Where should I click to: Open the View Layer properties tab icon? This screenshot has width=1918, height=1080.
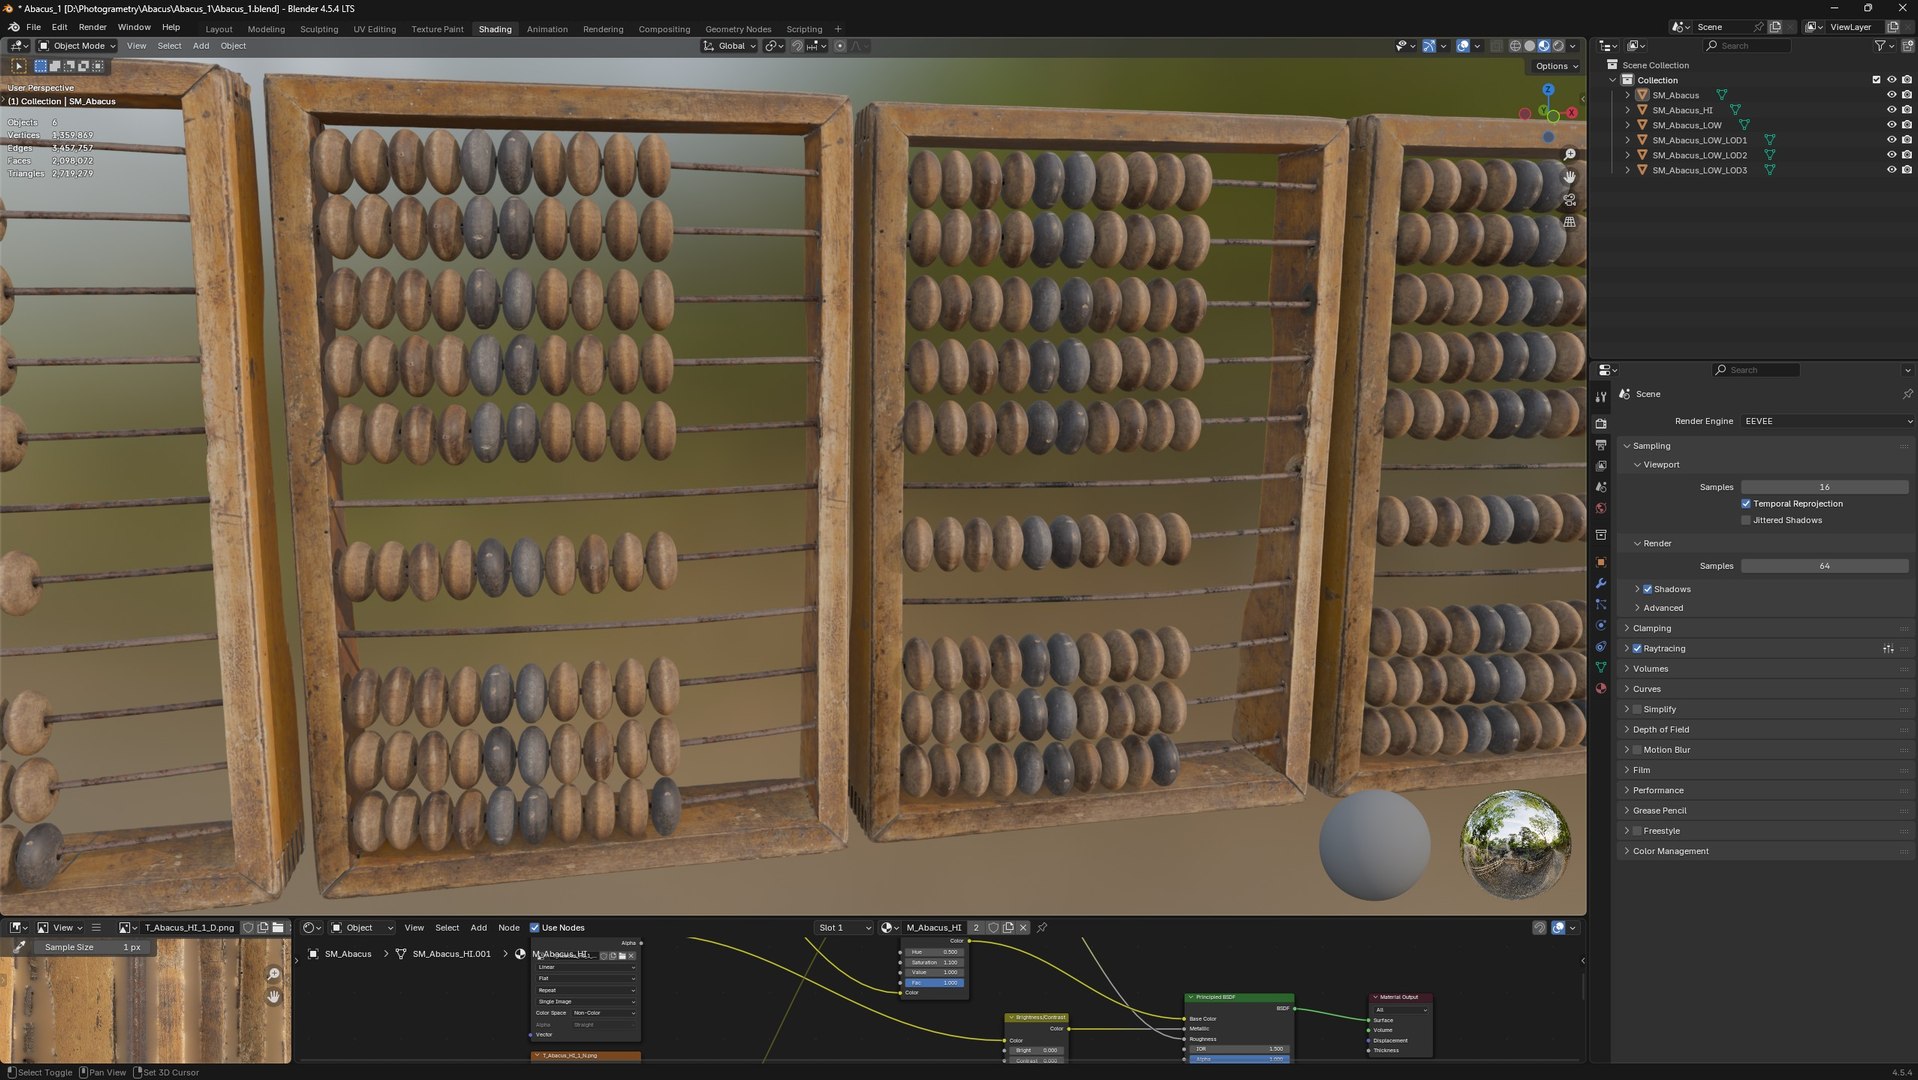(x=1601, y=466)
